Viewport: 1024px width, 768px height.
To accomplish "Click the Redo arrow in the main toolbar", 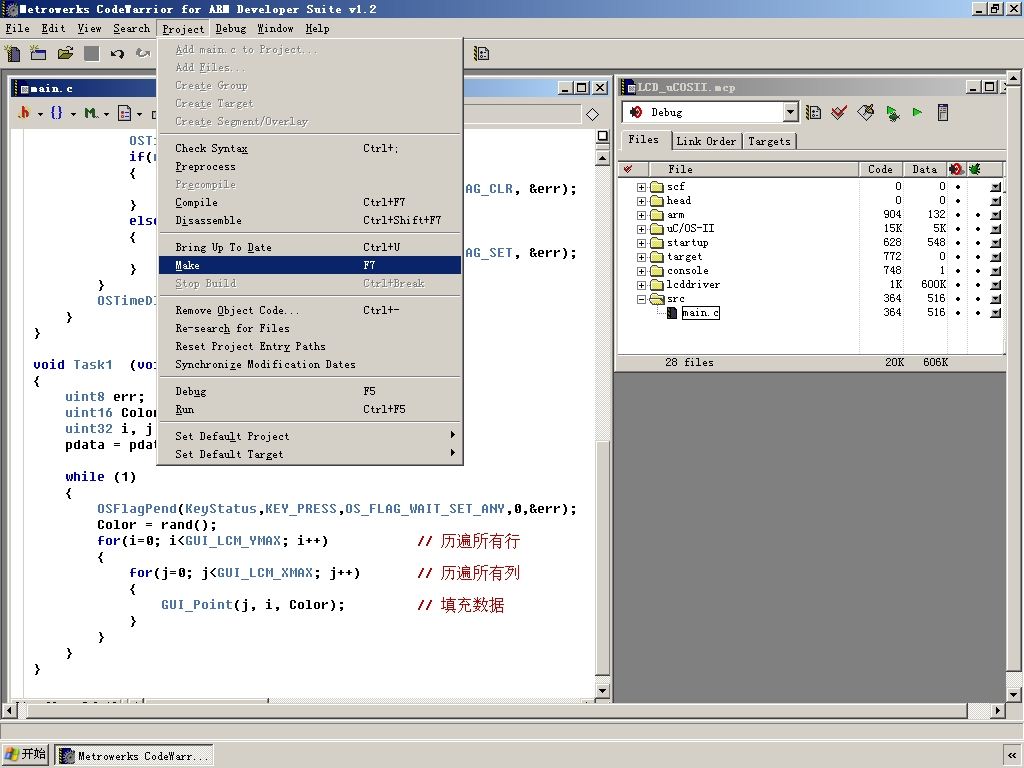I will pos(143,54).
